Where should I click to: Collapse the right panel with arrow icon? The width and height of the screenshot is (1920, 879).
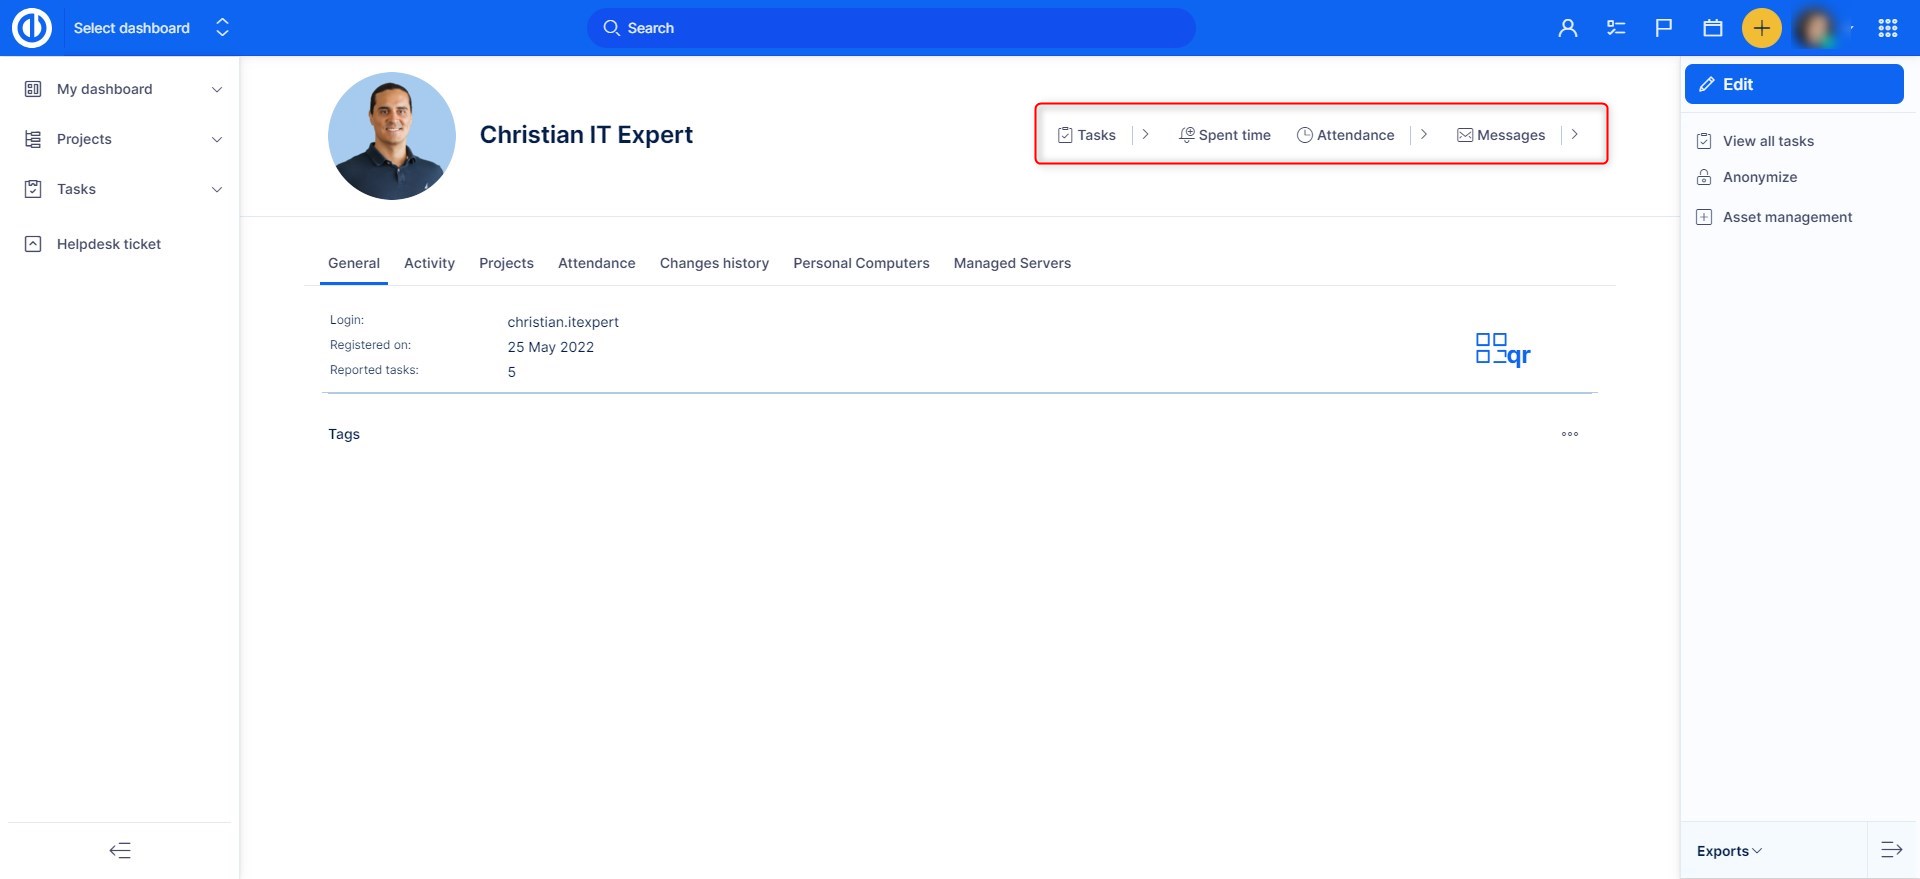(1891, 850)
